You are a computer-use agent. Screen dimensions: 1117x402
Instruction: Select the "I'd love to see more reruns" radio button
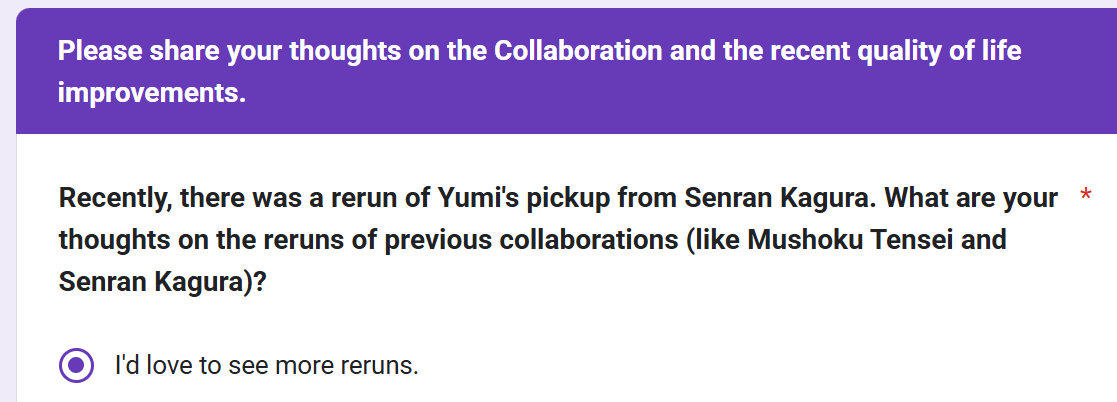[76, 366]
